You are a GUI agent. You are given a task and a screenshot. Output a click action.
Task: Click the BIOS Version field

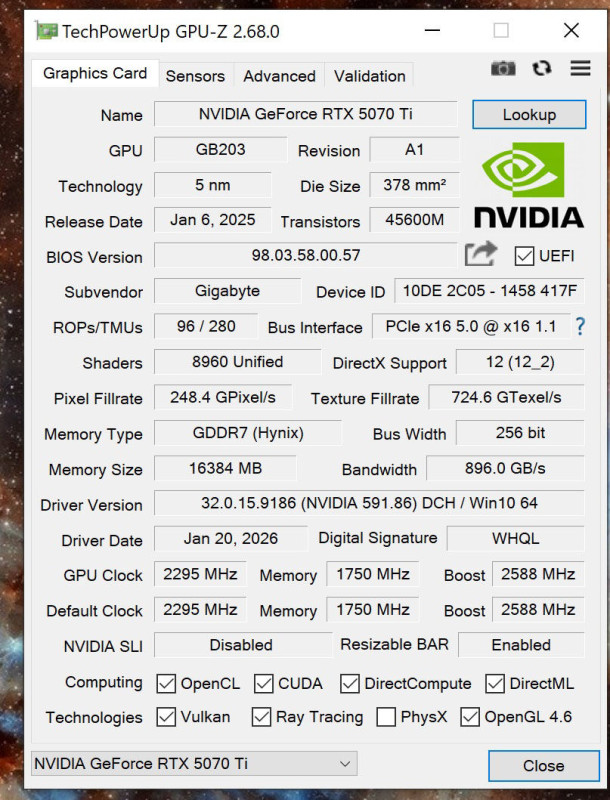click(305, 256)
